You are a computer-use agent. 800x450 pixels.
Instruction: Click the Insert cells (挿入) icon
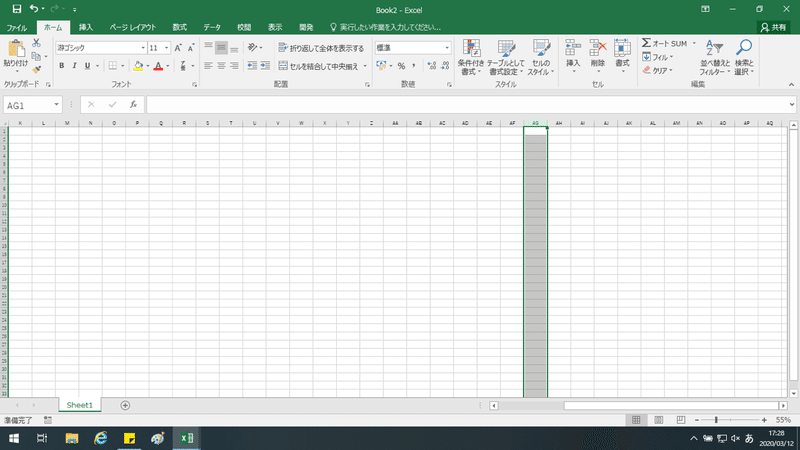[x=573, y=48]
